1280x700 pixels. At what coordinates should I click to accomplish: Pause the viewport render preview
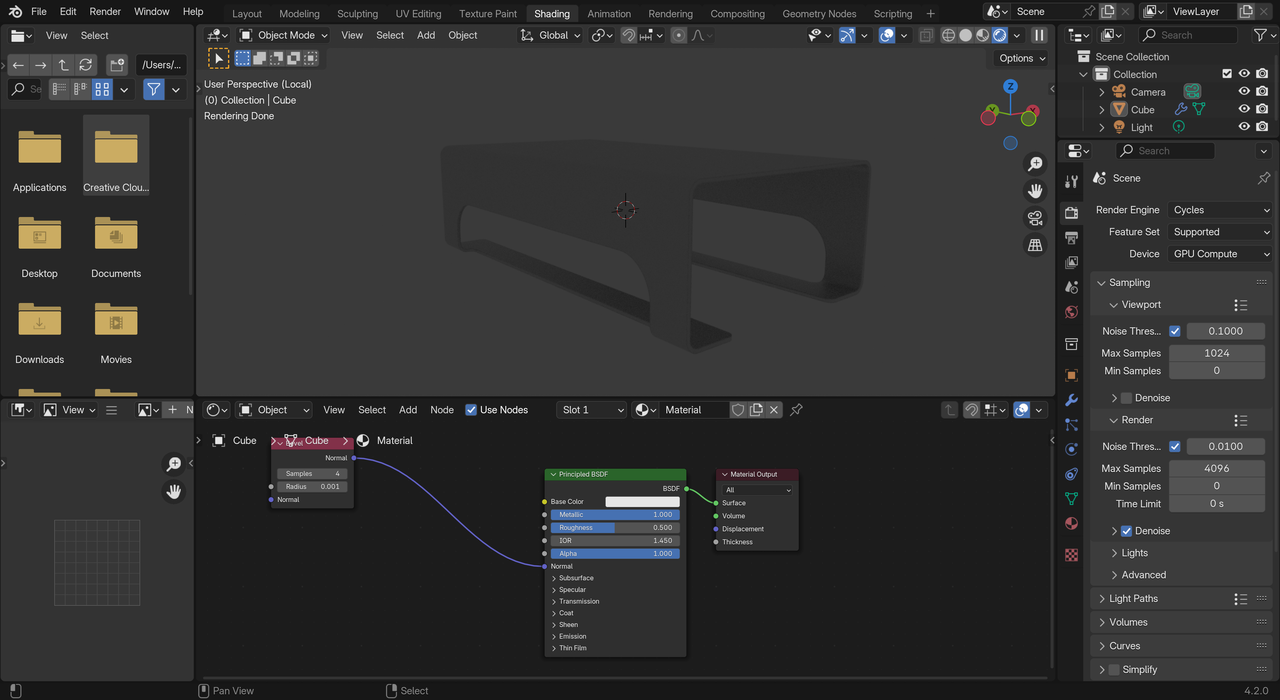pyautogui.click(x=1039, y=35)
